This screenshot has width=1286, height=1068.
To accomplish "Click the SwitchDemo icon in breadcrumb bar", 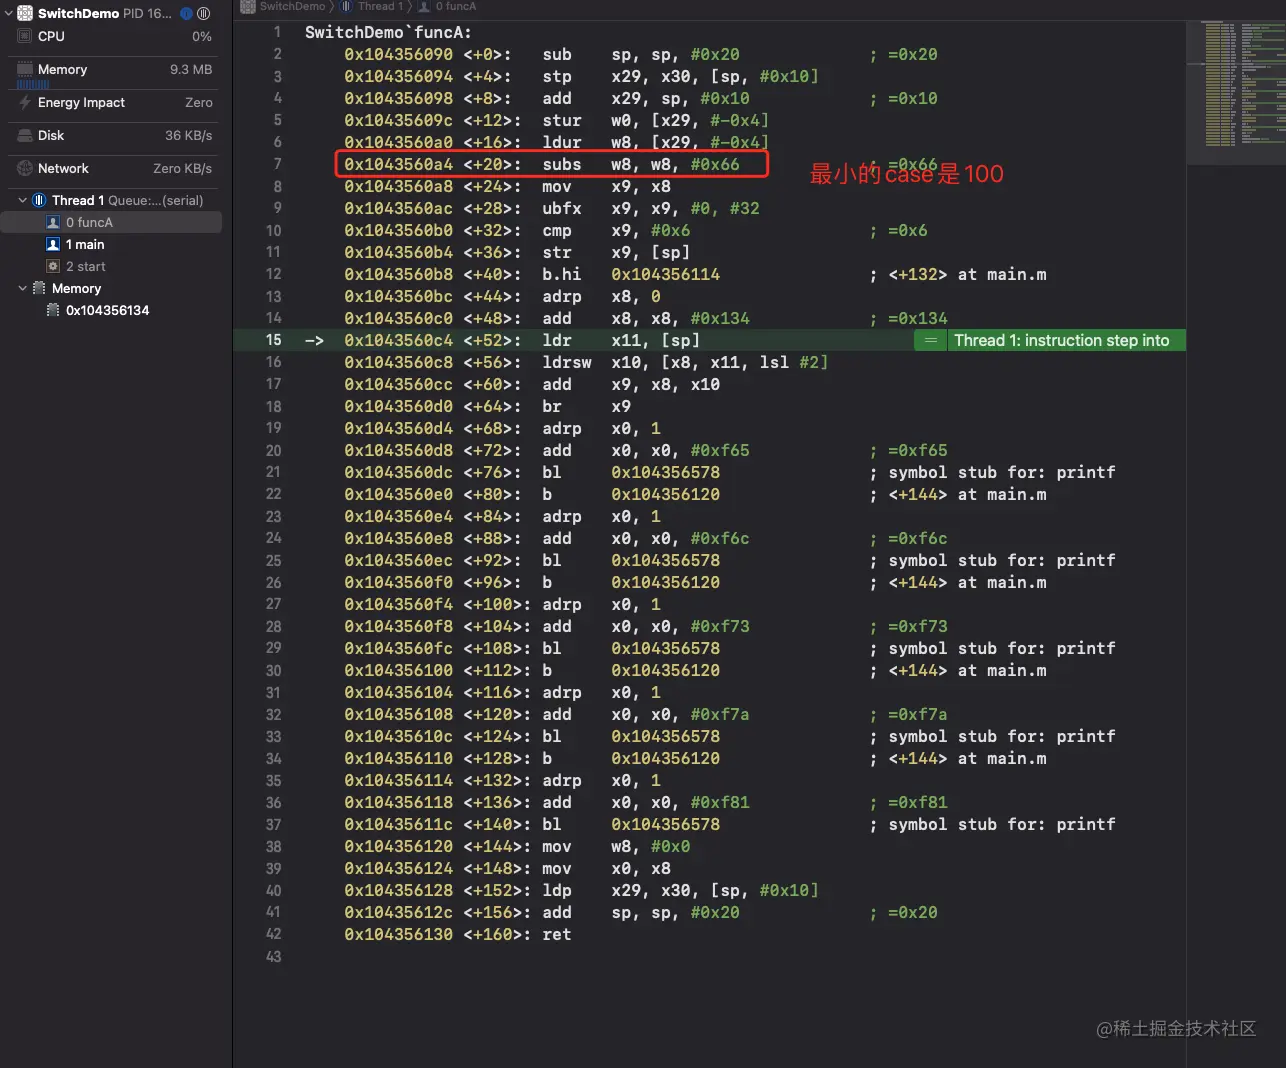I will click(248, 6).
